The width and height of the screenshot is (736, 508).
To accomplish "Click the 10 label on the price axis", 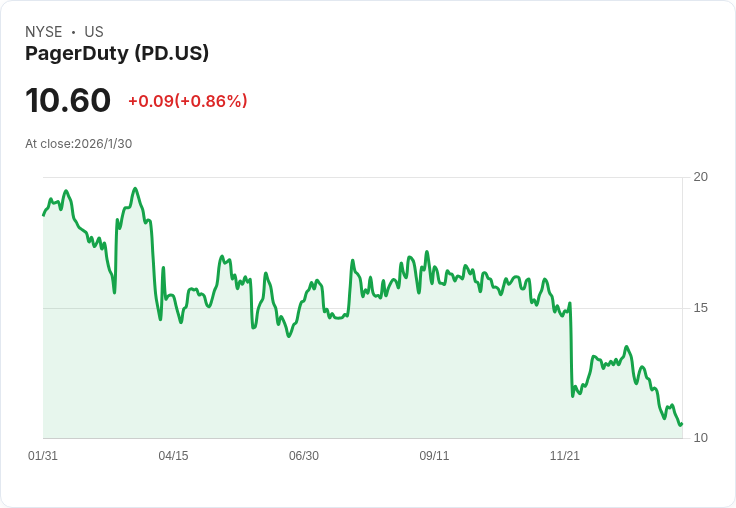I will tap(701, 438).
